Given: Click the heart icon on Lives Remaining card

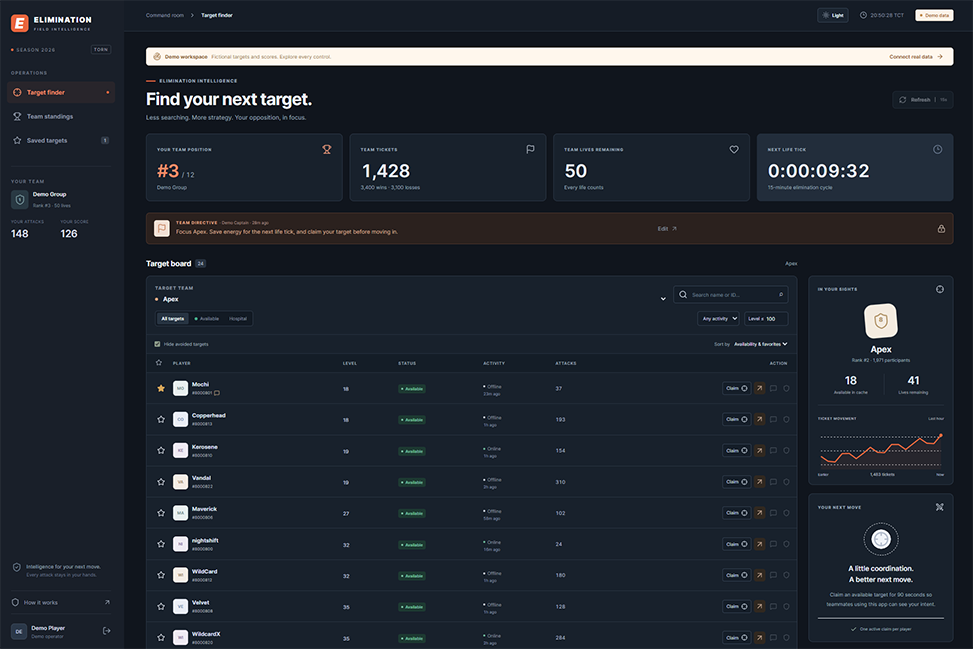Looking at the screenshot, I should click(734, 150).
